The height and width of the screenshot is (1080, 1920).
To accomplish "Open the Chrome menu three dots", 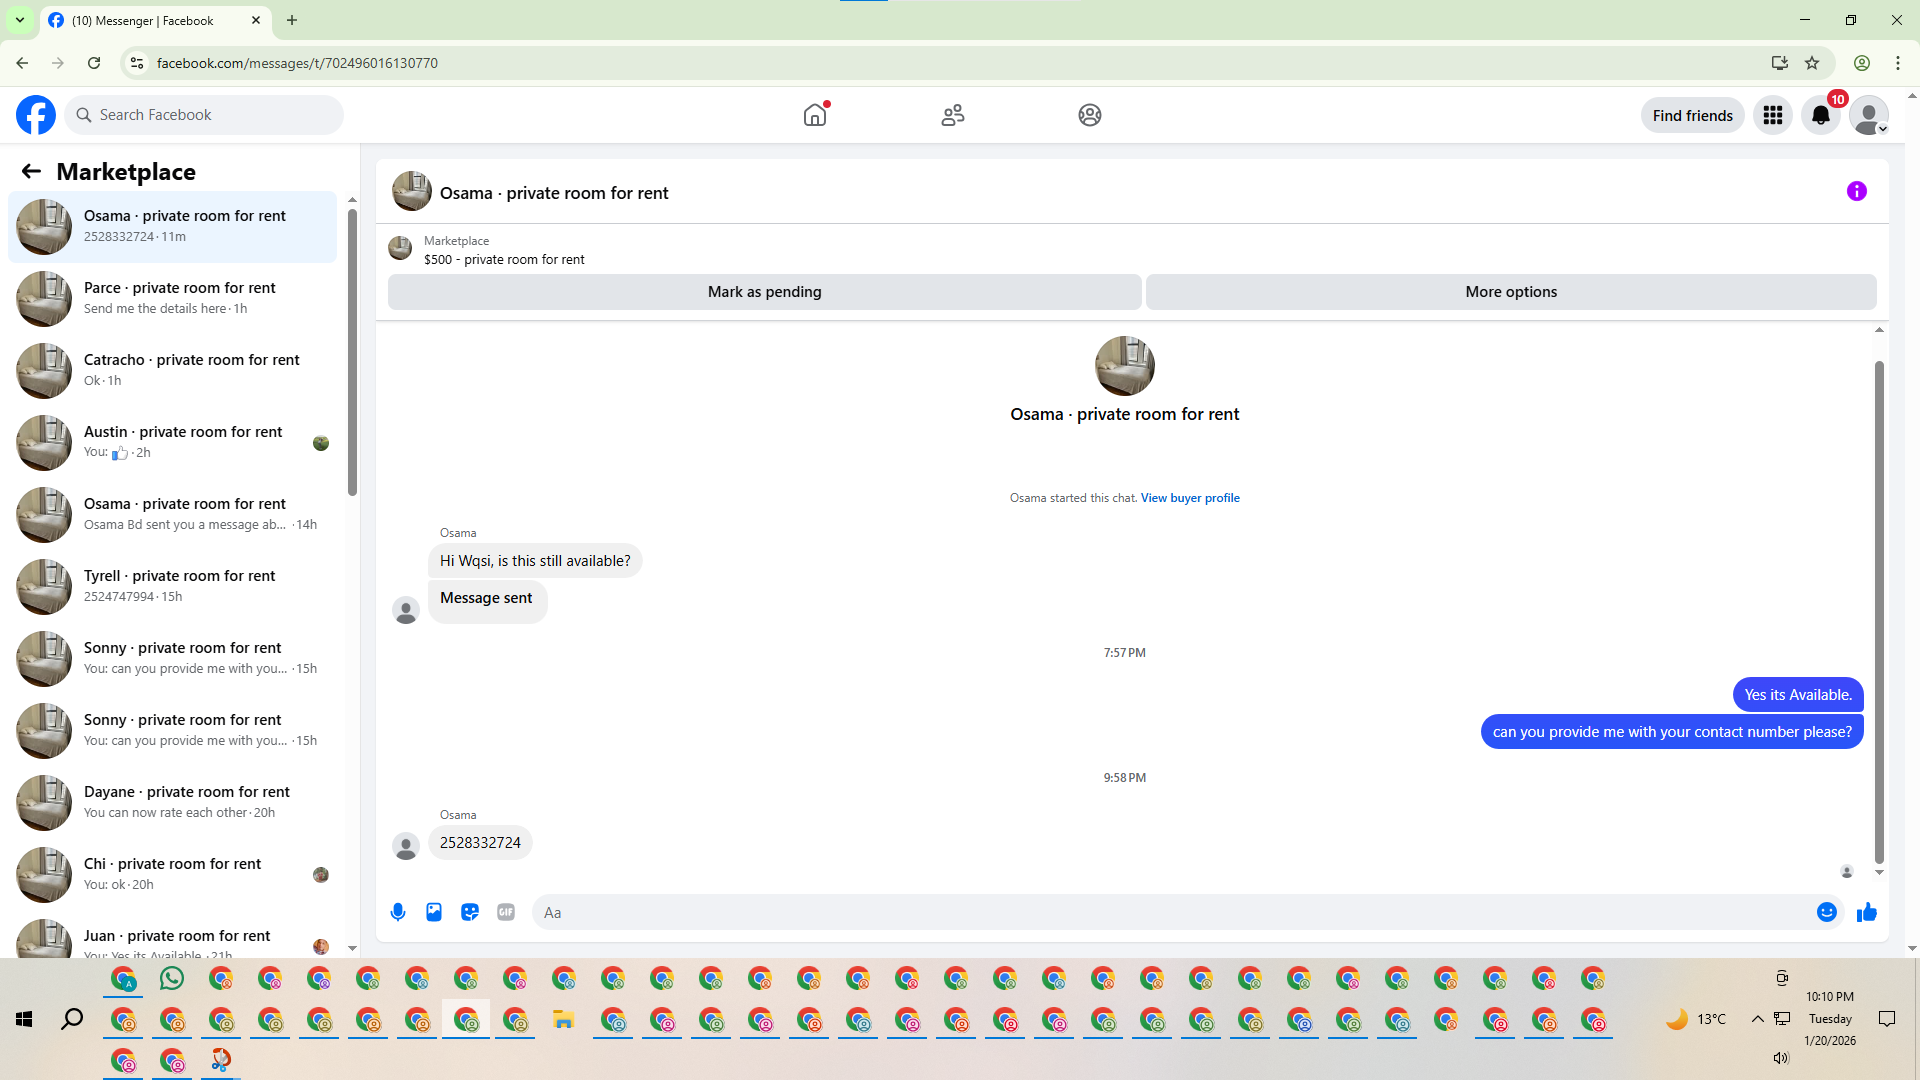I will tap(1898, 63).
